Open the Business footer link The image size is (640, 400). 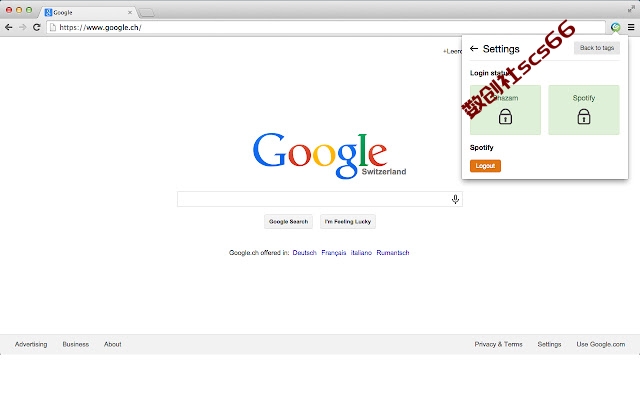pos(76,344)
